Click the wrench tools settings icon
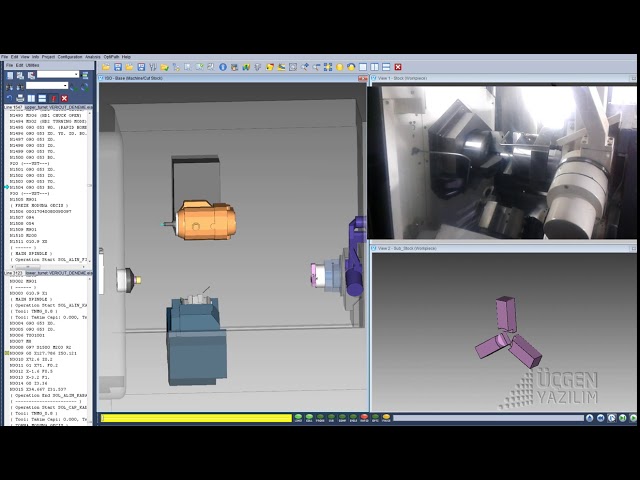 (x=153, y=67)
